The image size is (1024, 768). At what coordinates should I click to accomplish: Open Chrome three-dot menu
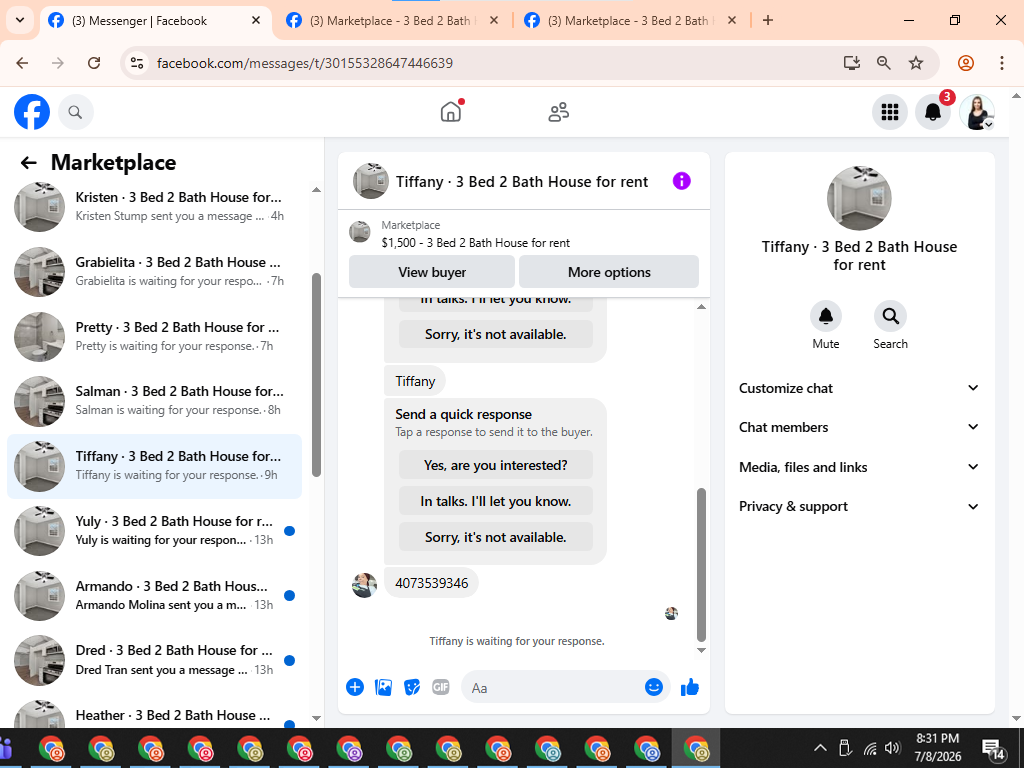pos(1001,63)
